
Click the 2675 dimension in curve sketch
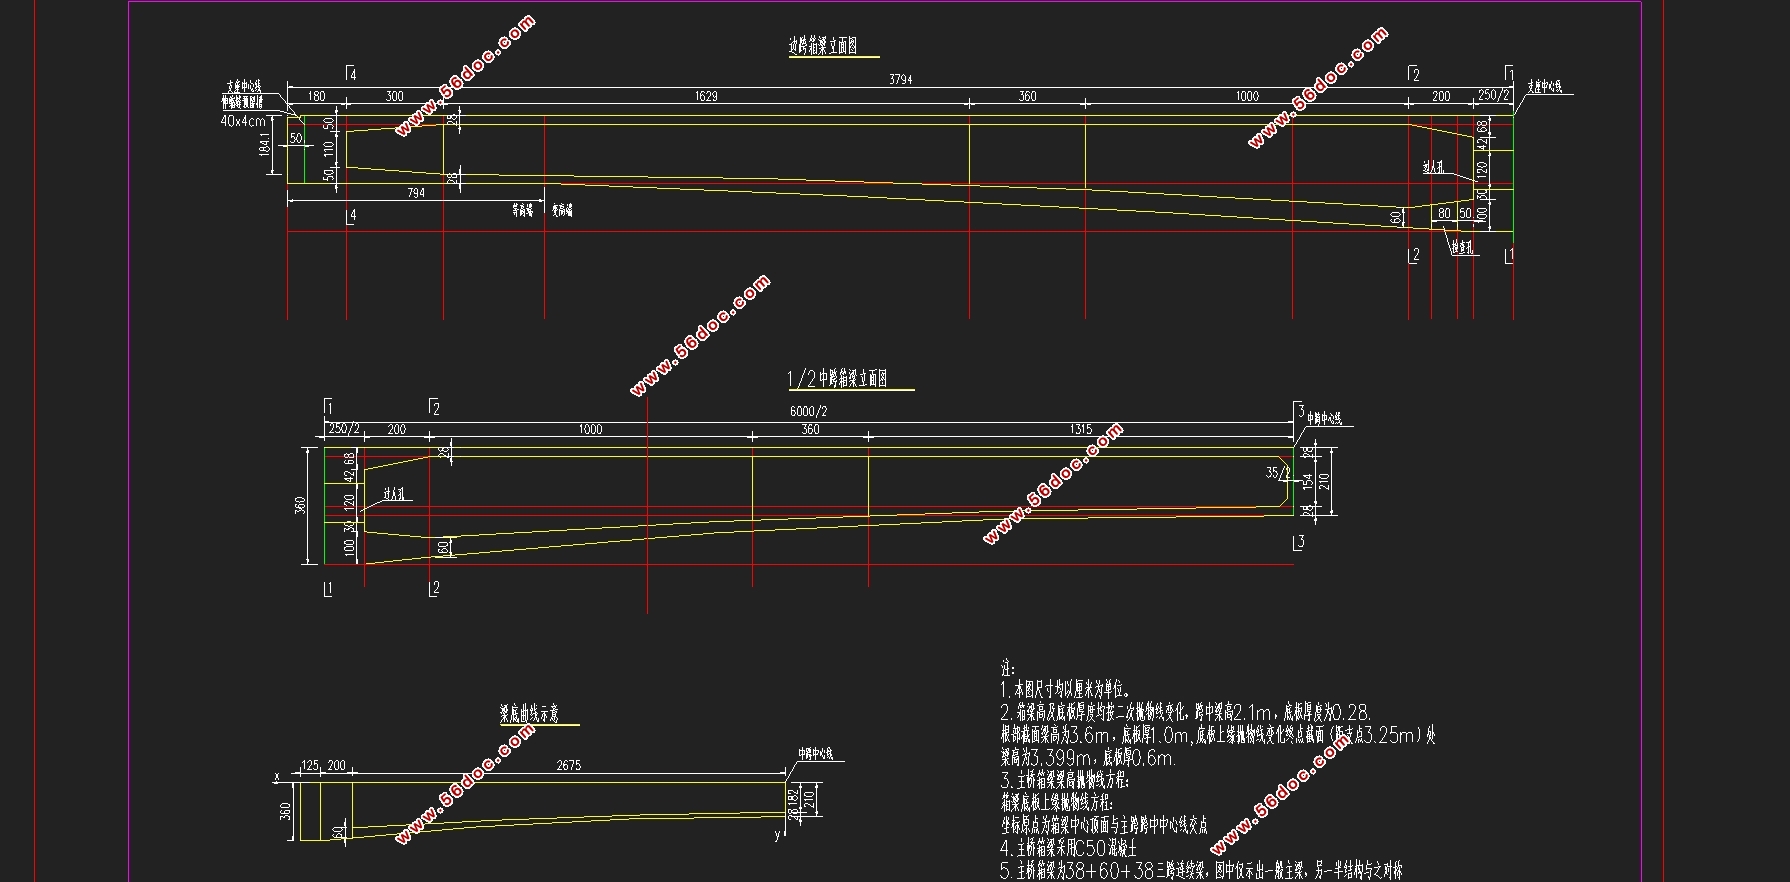click(x=568, y=765)
